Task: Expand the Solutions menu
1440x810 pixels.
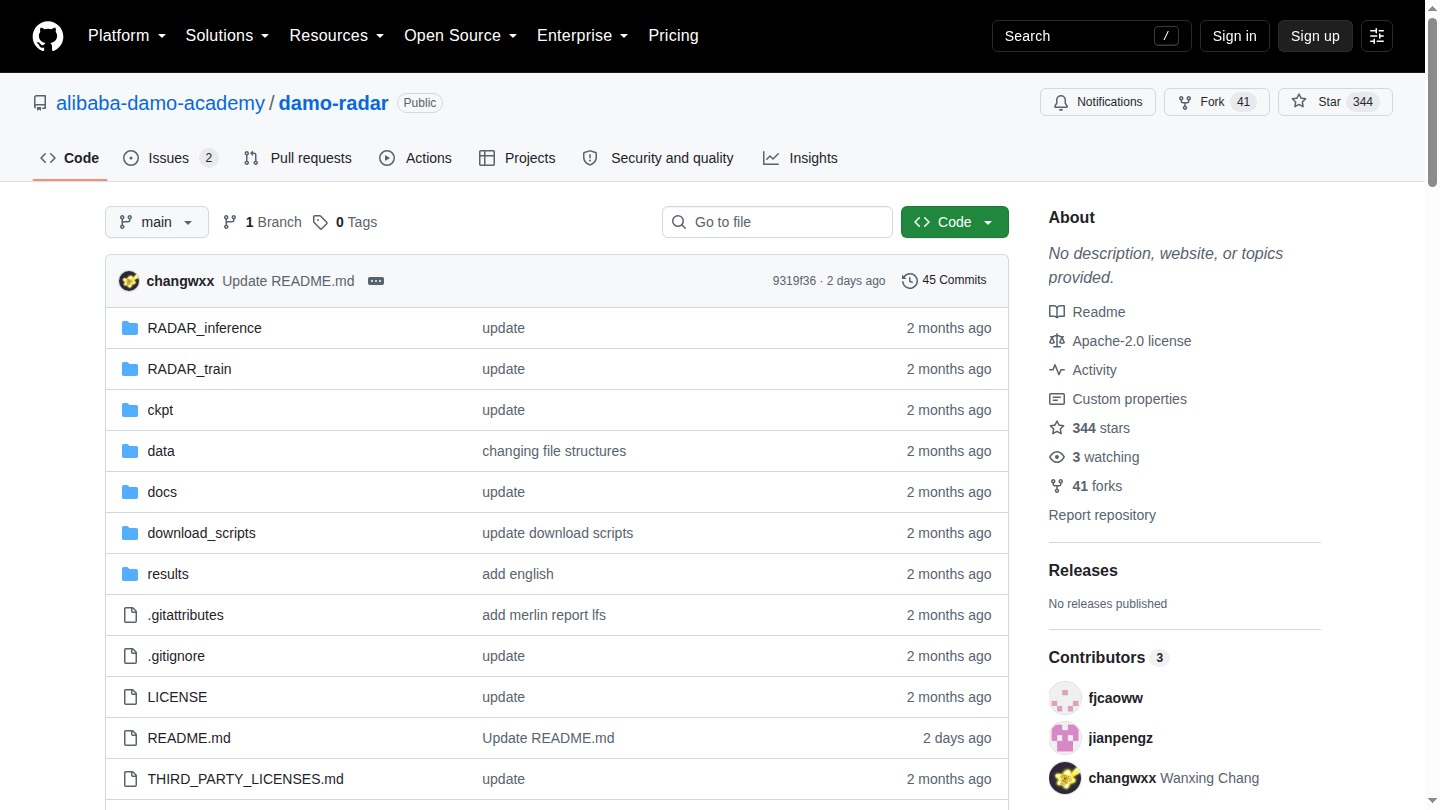Action: click(227, 36)
